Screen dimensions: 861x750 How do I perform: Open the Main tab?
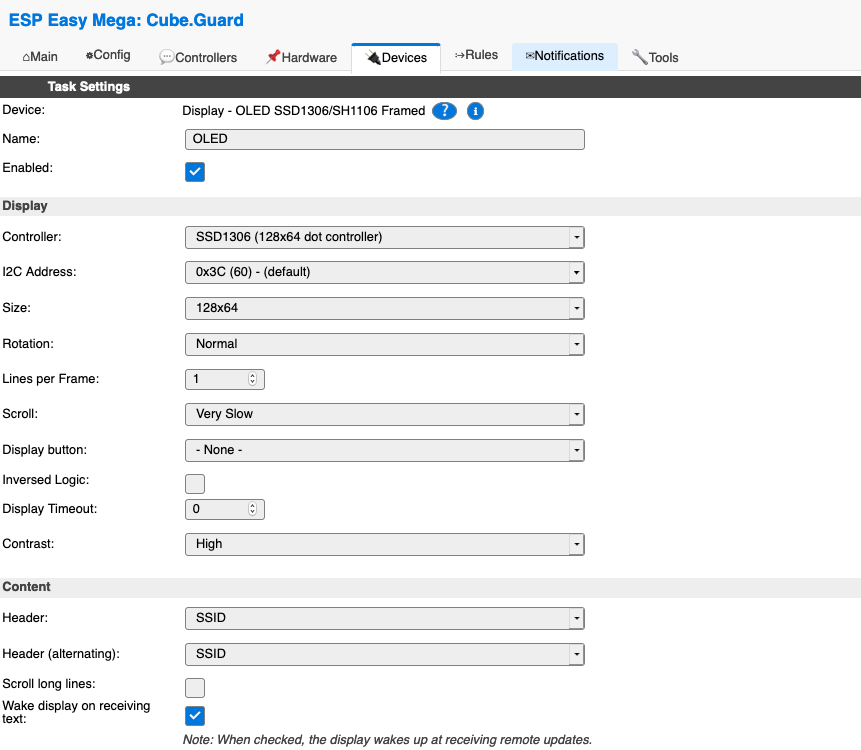coord(40,57)
